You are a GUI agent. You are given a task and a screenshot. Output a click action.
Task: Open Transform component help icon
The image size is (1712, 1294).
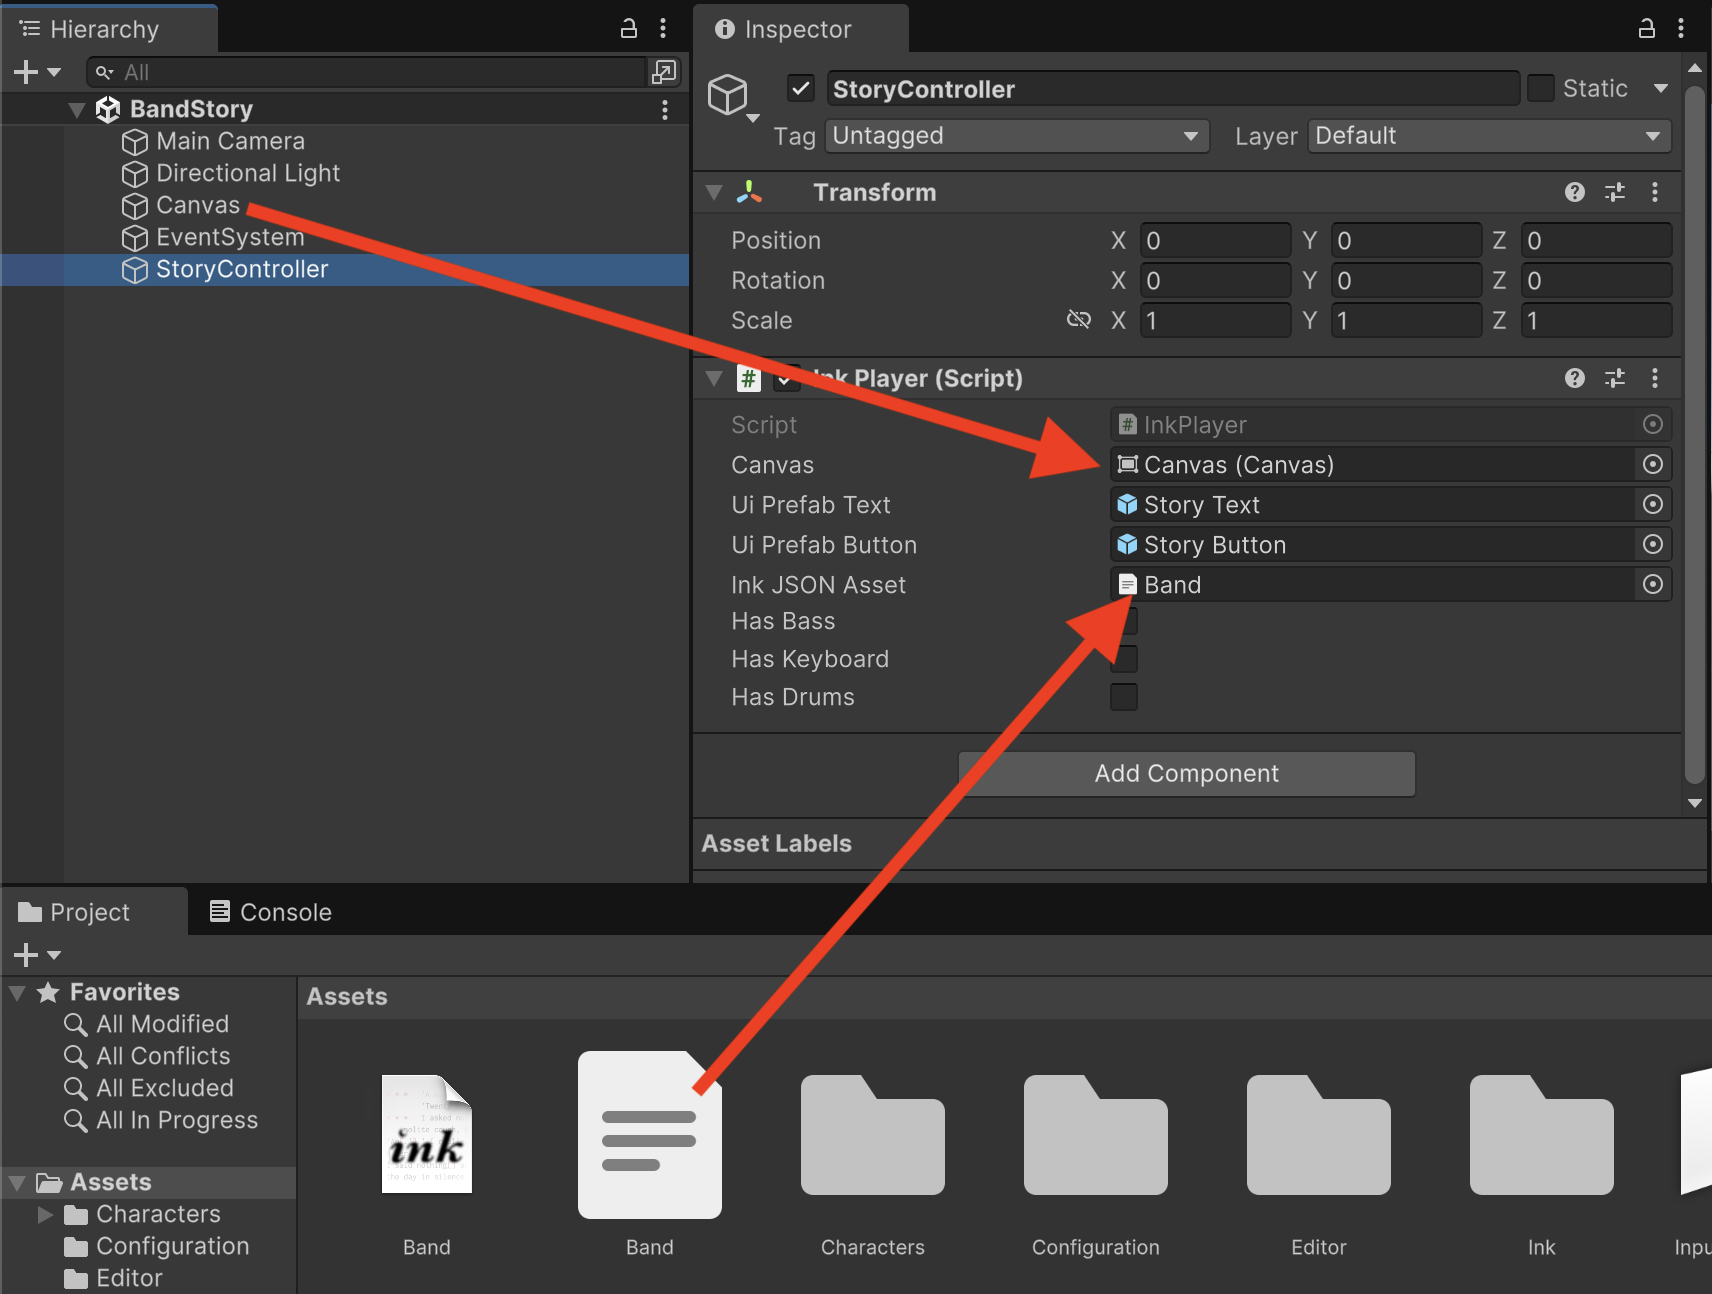[1574, 192]
